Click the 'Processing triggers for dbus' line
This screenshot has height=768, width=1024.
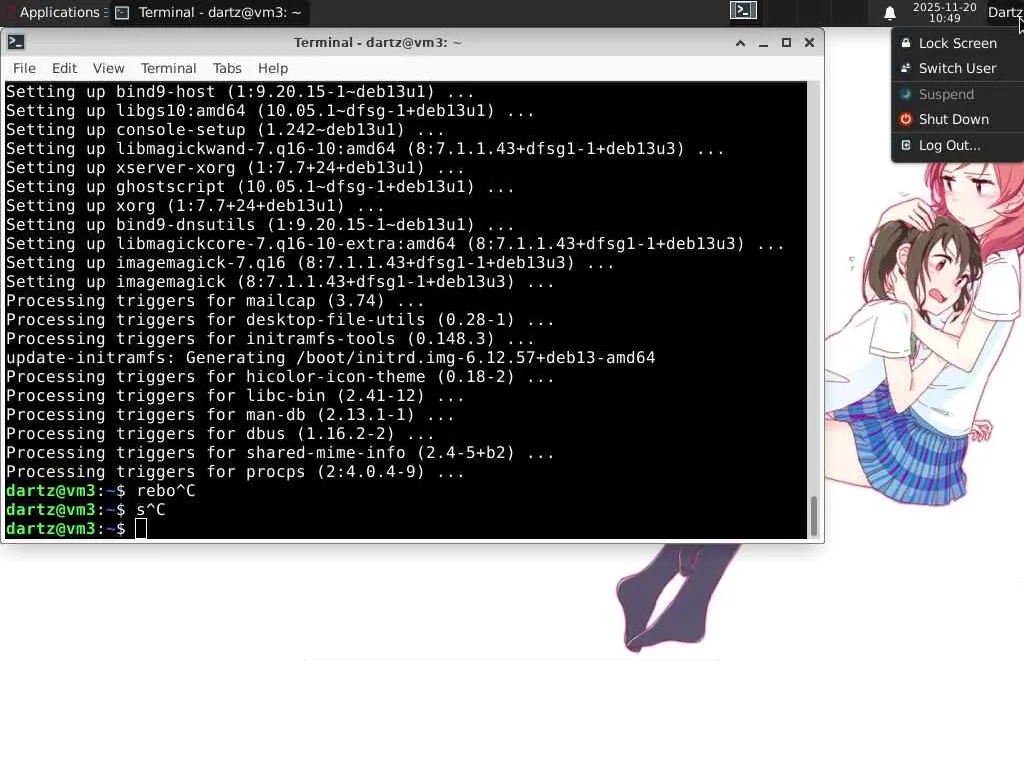point(220,434)
